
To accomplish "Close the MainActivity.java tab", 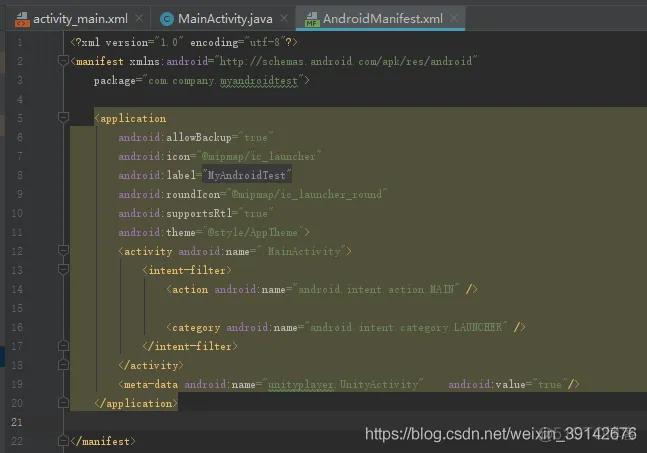I will click(284, 19).
